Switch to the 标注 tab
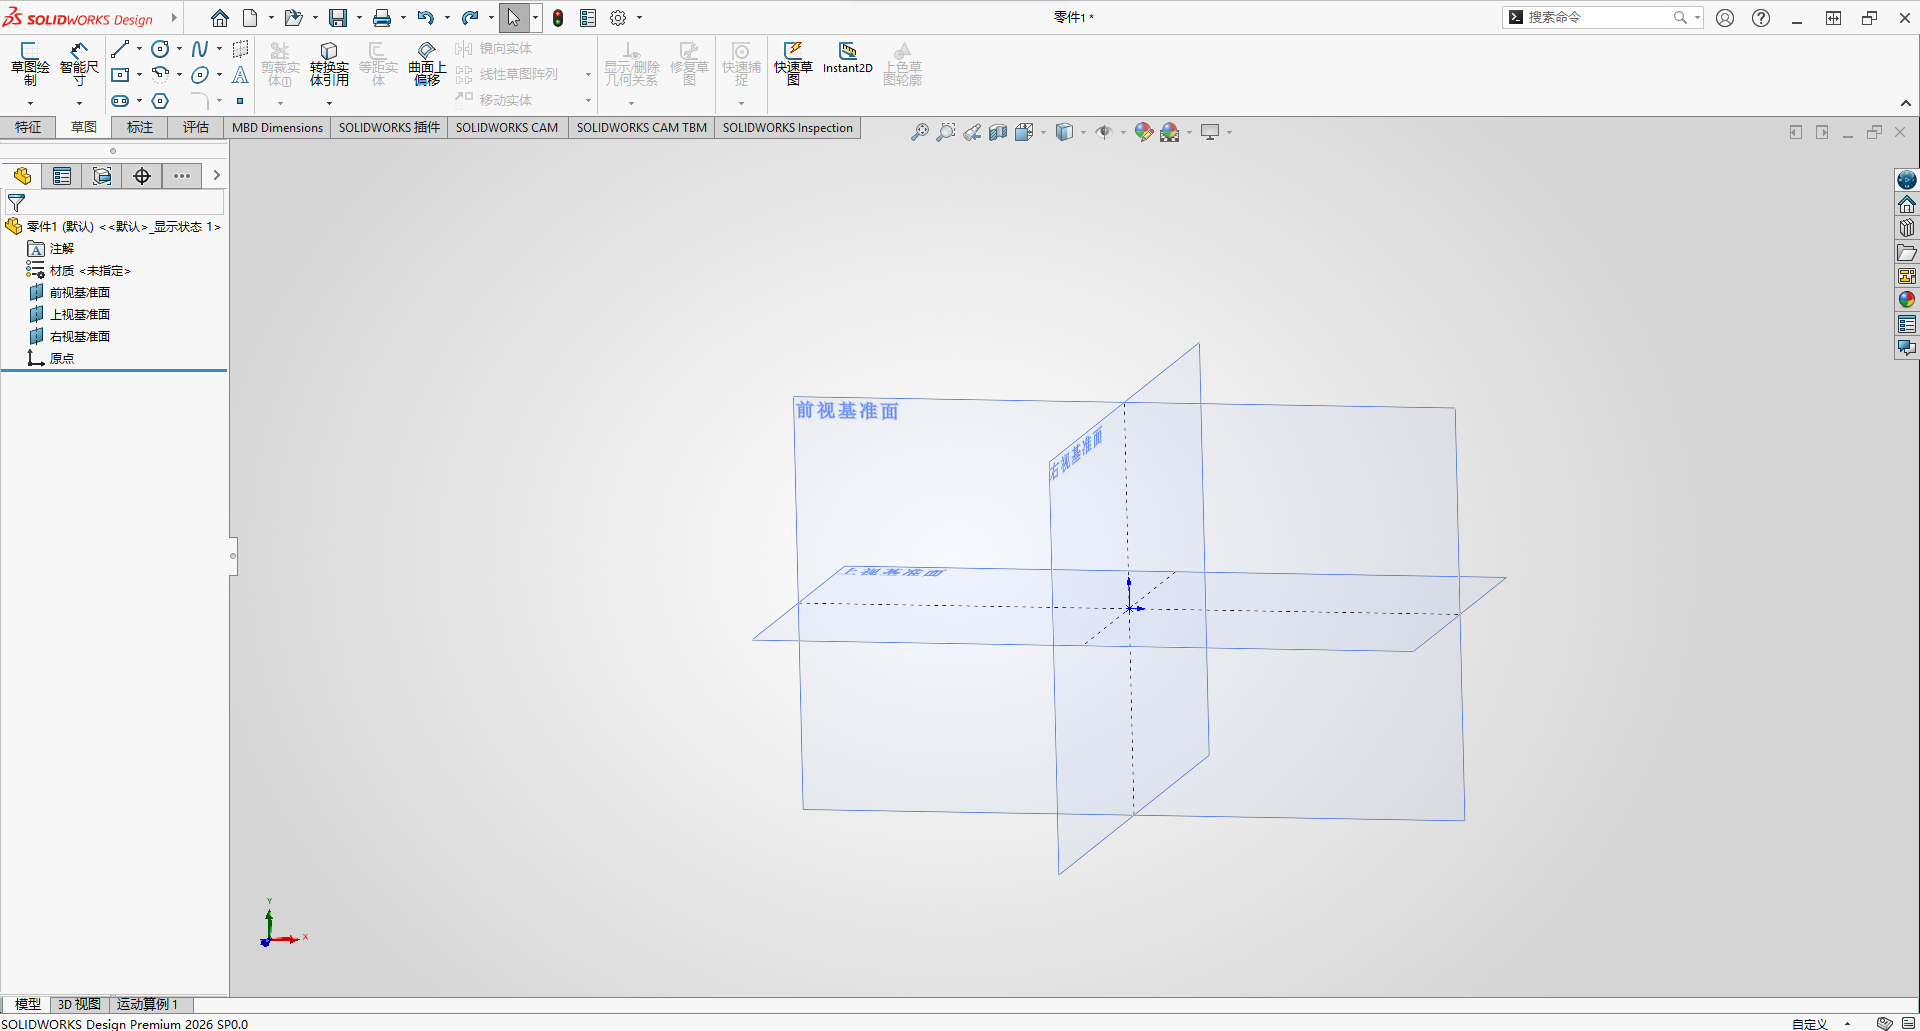 [140, 127]
